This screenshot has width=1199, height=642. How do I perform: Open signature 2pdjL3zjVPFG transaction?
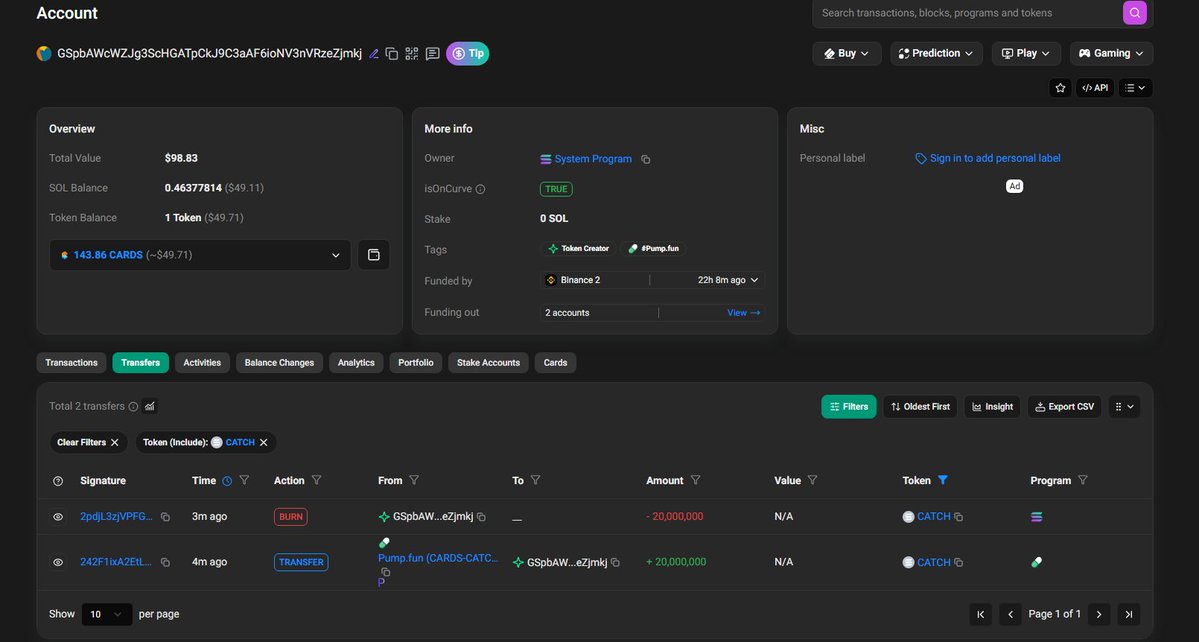click(116, 517)
